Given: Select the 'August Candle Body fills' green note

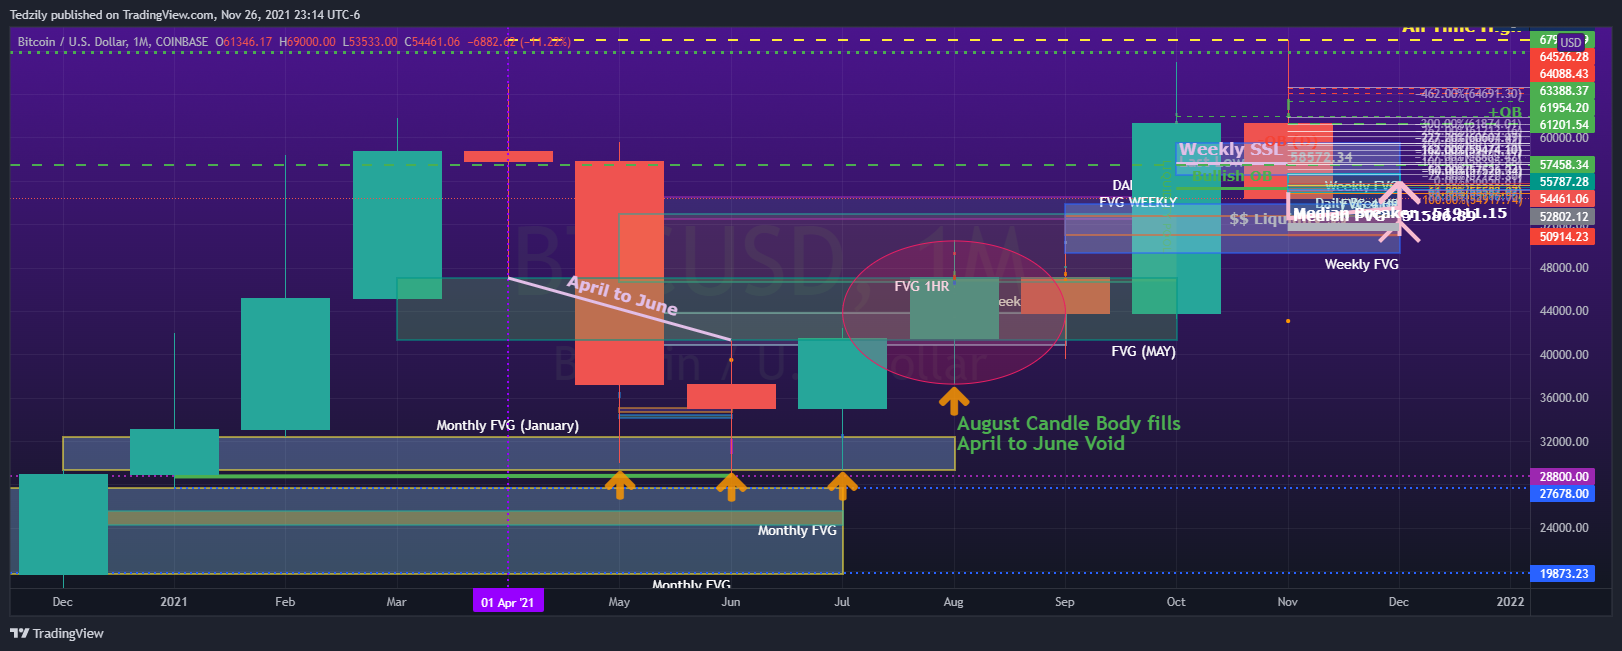Looking at the screenshot, I should coord(1068,423).
